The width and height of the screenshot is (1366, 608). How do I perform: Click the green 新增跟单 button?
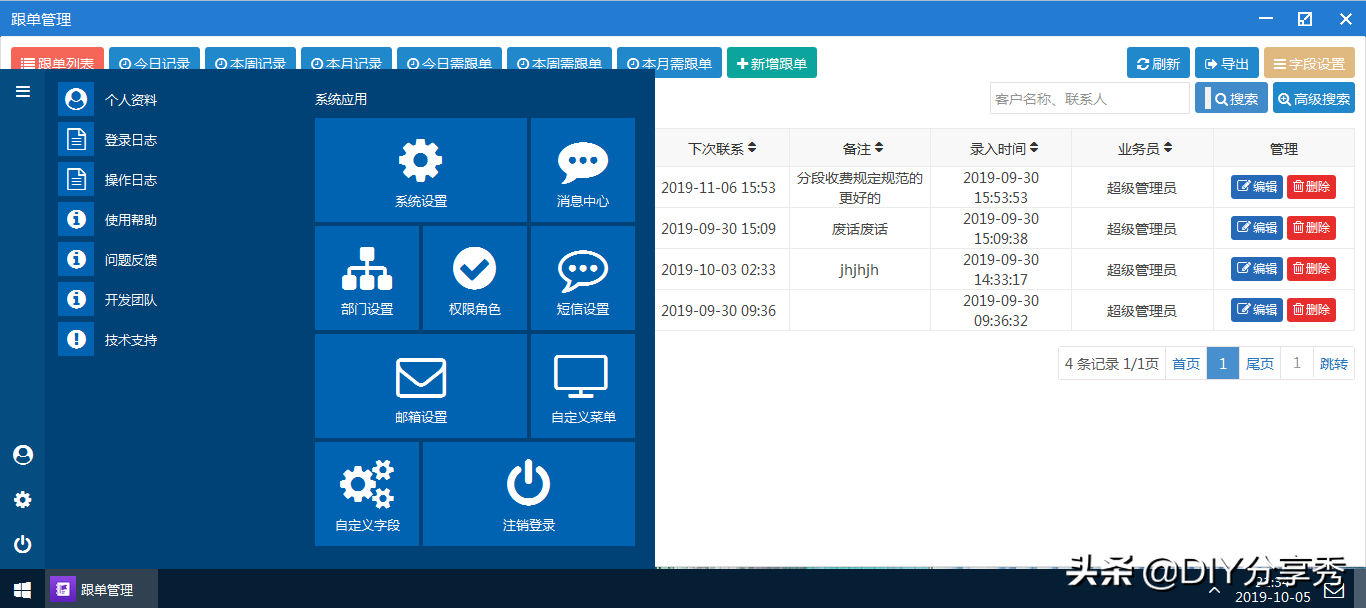(x=772, y=63)
